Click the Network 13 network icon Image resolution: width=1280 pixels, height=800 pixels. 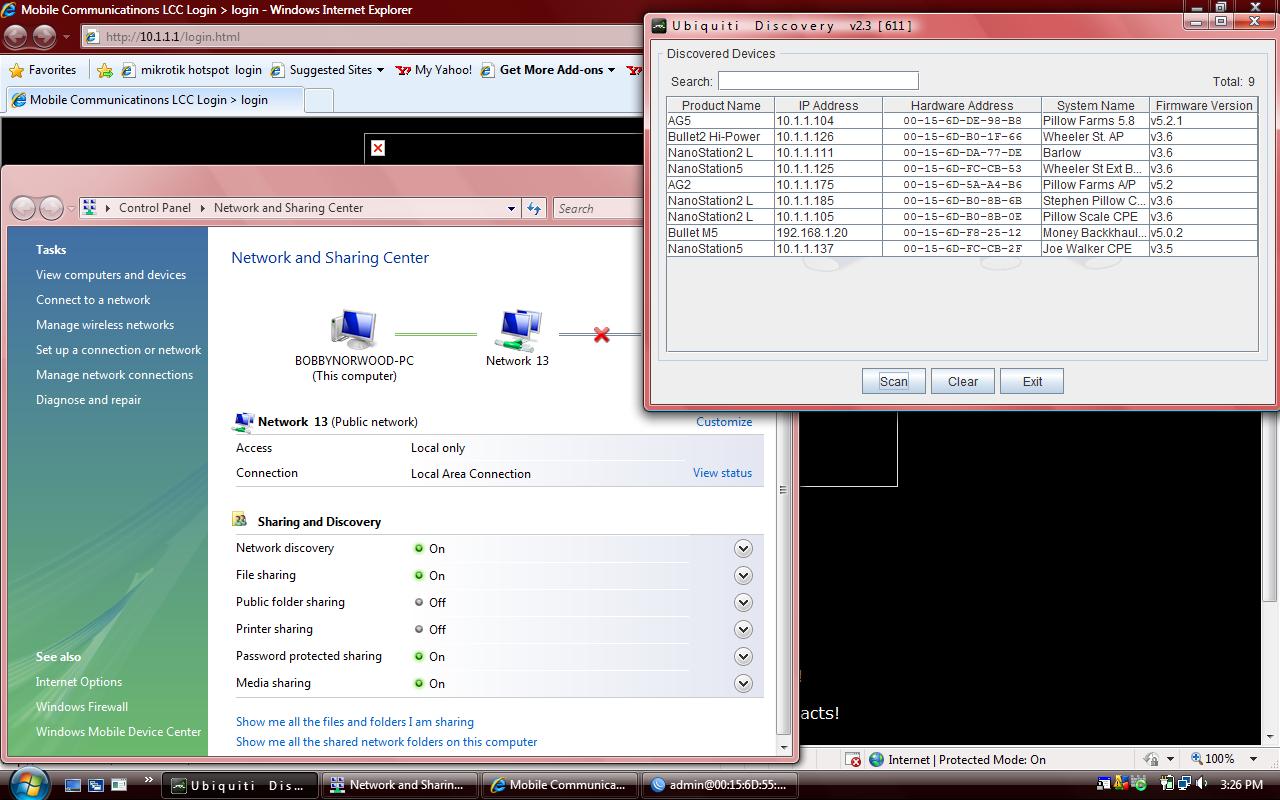(517, 325)
